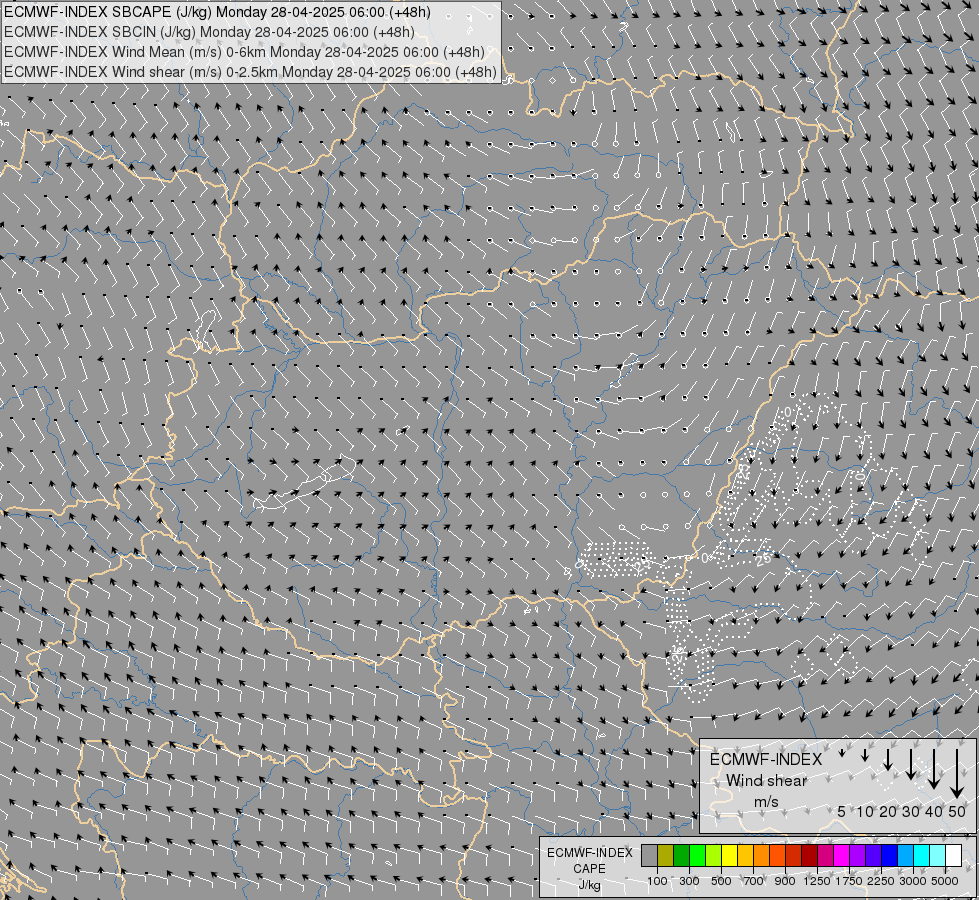The width and height of the screenshot is (979, 900).
Task: Click the '50' wind shear scale number
Action: (957, 811)
